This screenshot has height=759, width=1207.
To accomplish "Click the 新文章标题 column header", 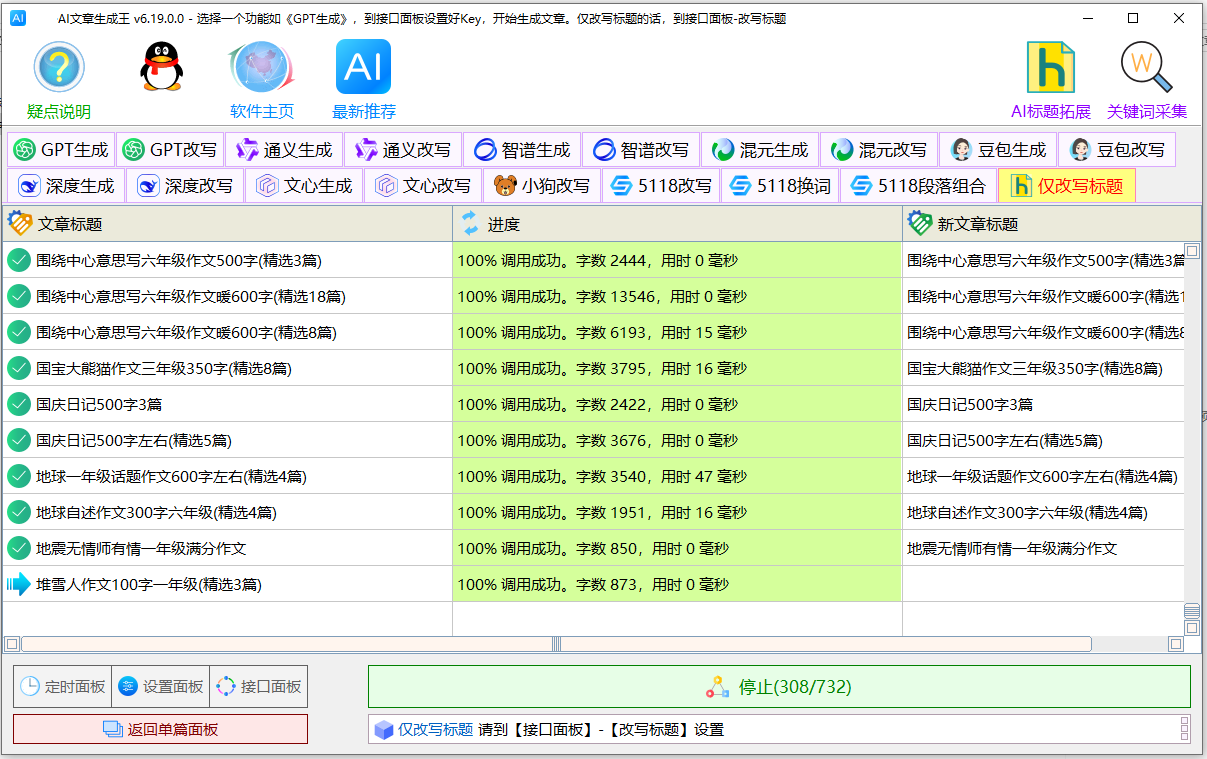I will [x=1051, y=224].
